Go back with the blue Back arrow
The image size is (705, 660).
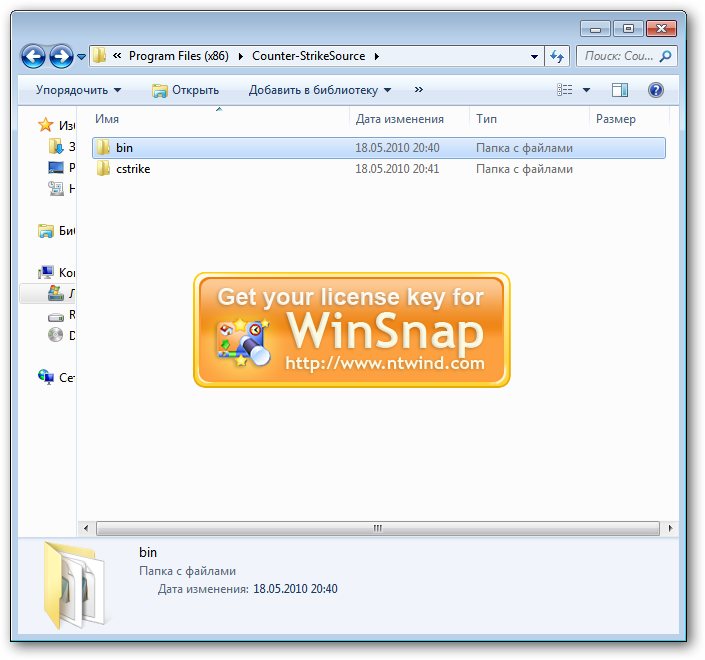click(x=33, y=57)
